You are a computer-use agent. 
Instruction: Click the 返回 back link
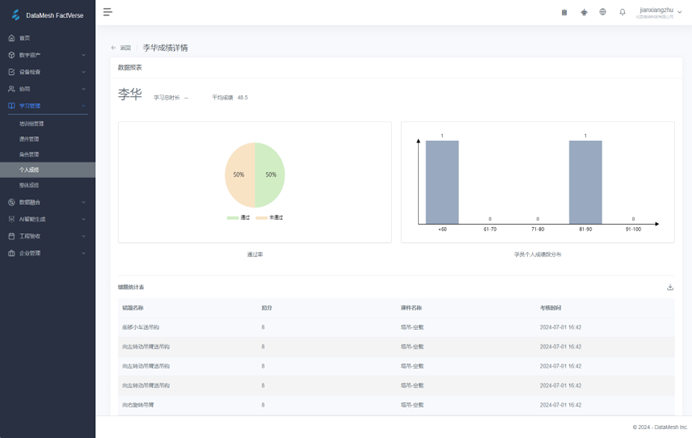(125, 48)
